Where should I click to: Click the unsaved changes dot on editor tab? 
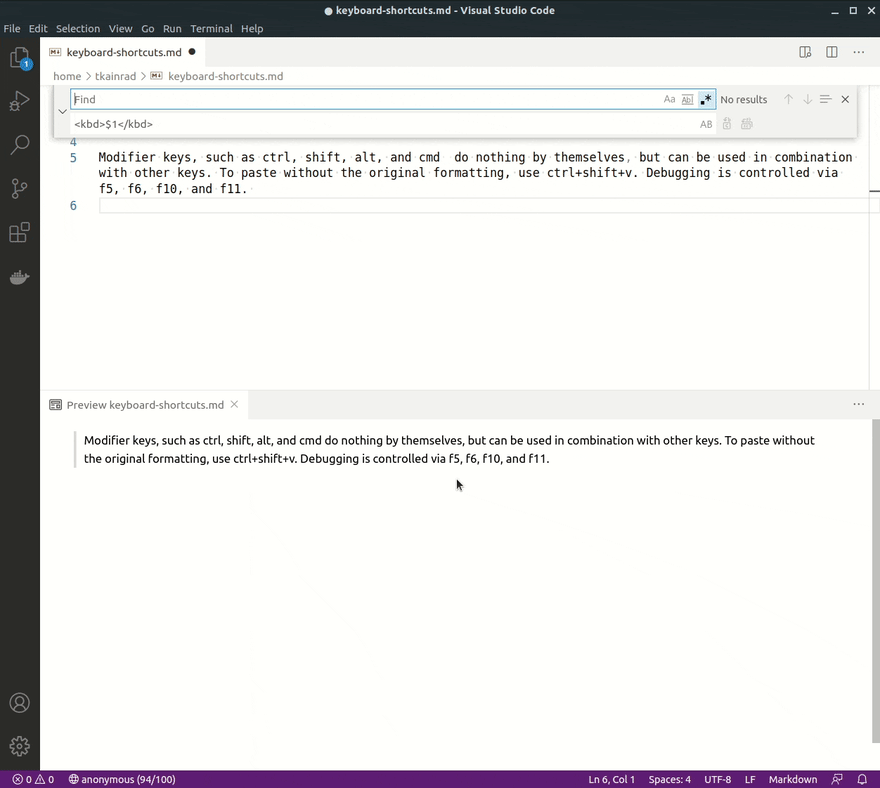pyautogui.click(x=192, y=52)
